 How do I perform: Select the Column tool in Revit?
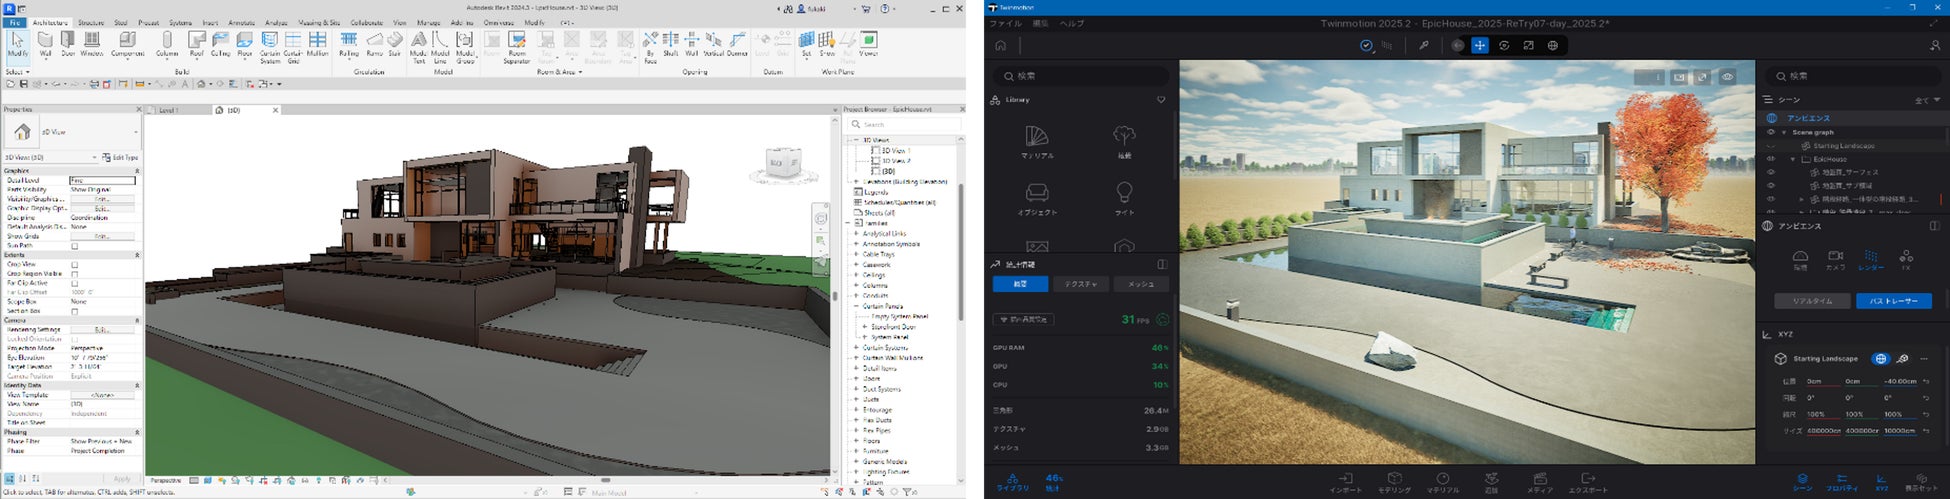coord(167,44)
